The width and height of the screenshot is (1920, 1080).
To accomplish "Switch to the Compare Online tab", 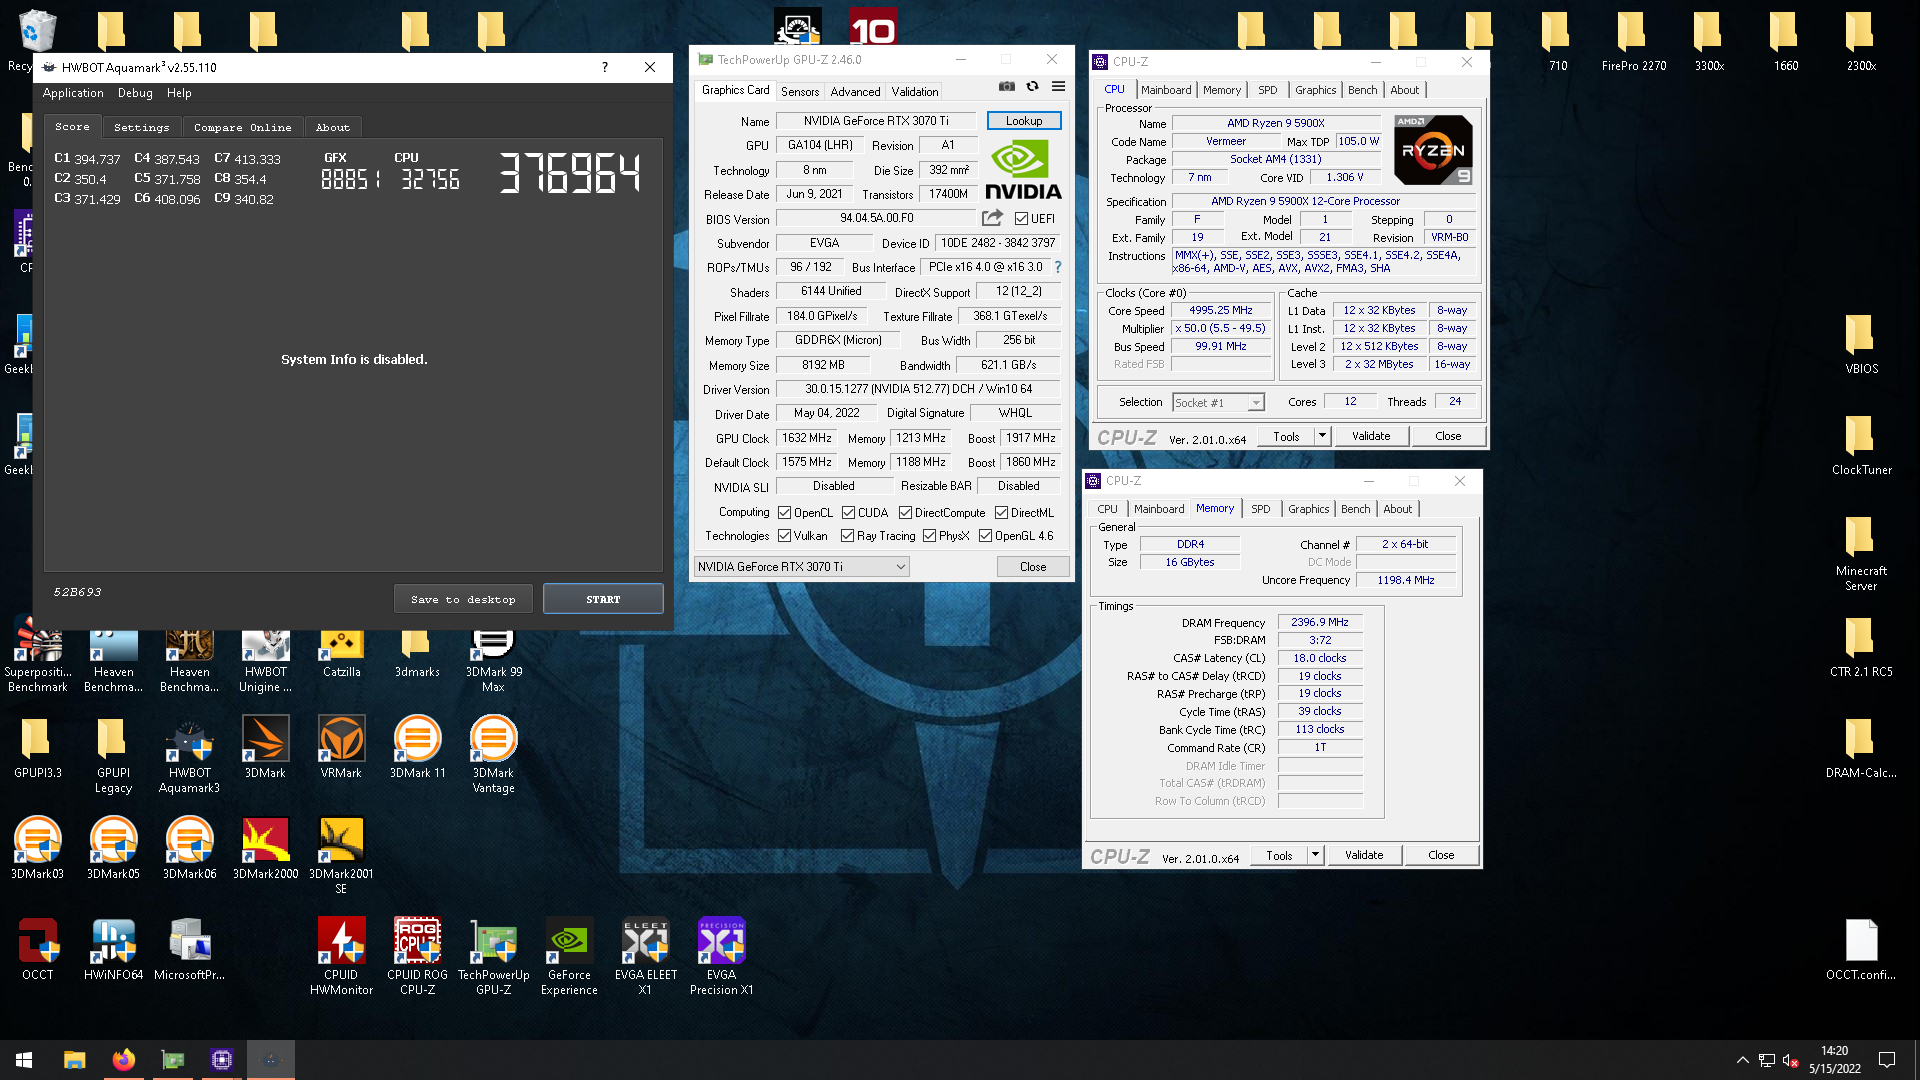I will (243, 127).
